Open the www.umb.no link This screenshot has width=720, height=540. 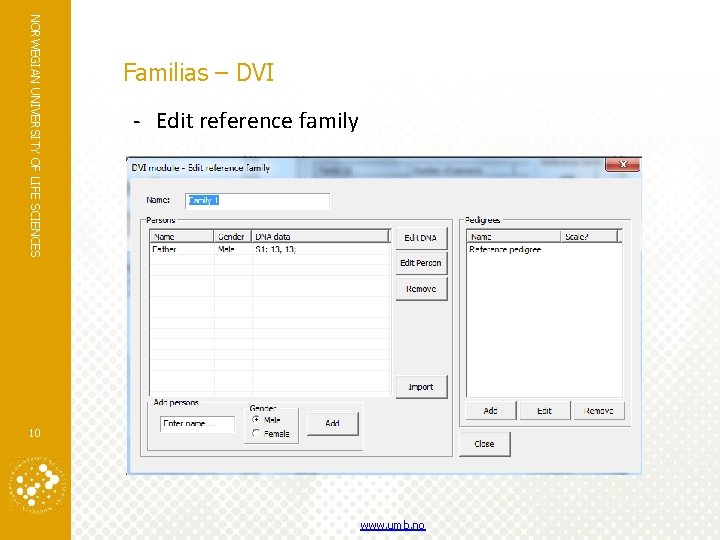(x=393, y=525)
